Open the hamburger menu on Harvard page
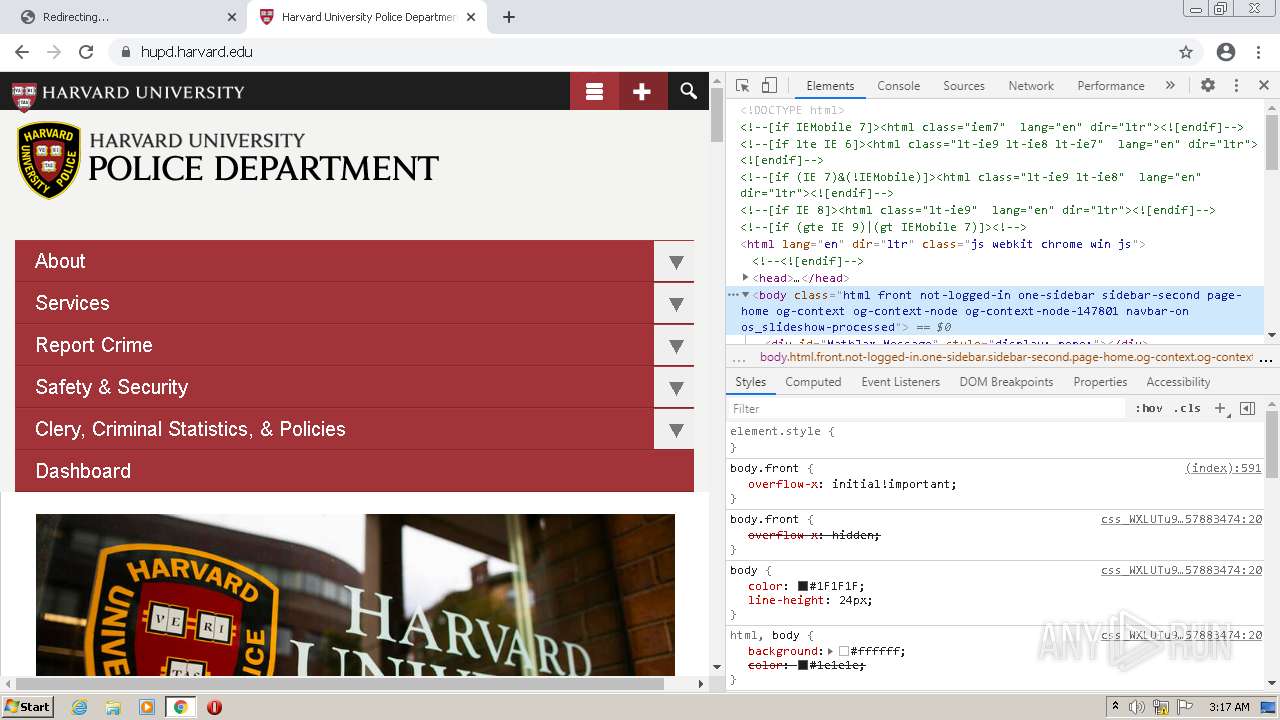Image resolution: width=1280 pixels, height=720 pixels. click(594, 91)
